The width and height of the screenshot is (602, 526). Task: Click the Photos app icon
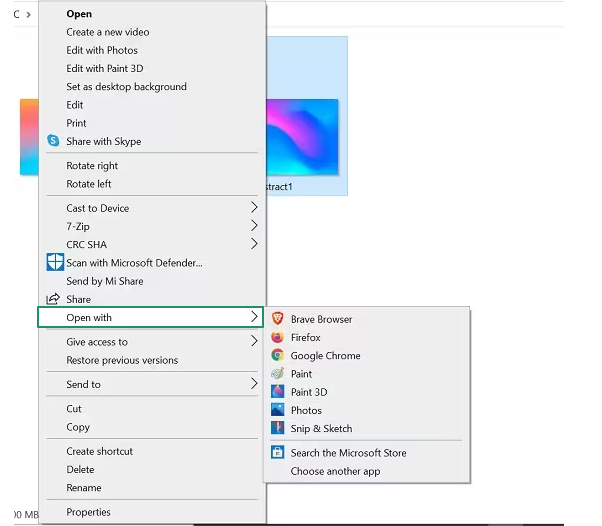pyautogui.click(x=278, y=410)
